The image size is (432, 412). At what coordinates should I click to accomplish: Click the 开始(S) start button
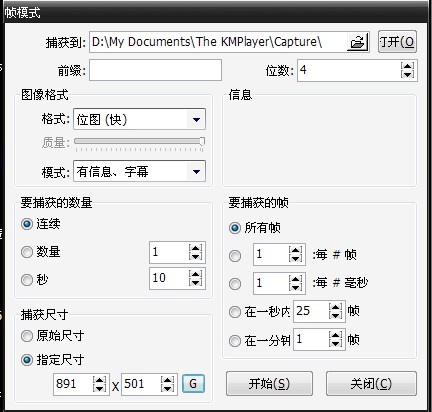(269, 384)
